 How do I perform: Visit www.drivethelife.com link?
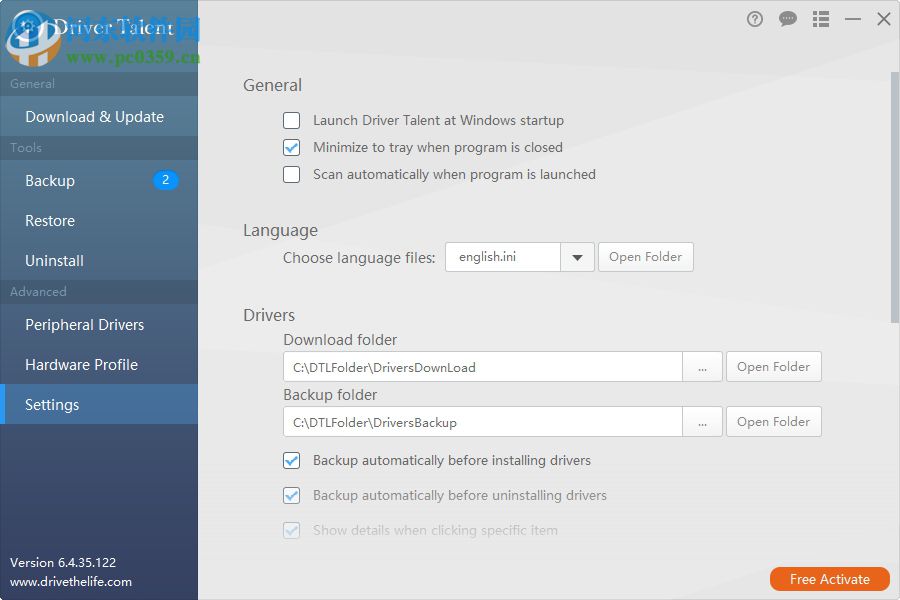tap(71, 582)
